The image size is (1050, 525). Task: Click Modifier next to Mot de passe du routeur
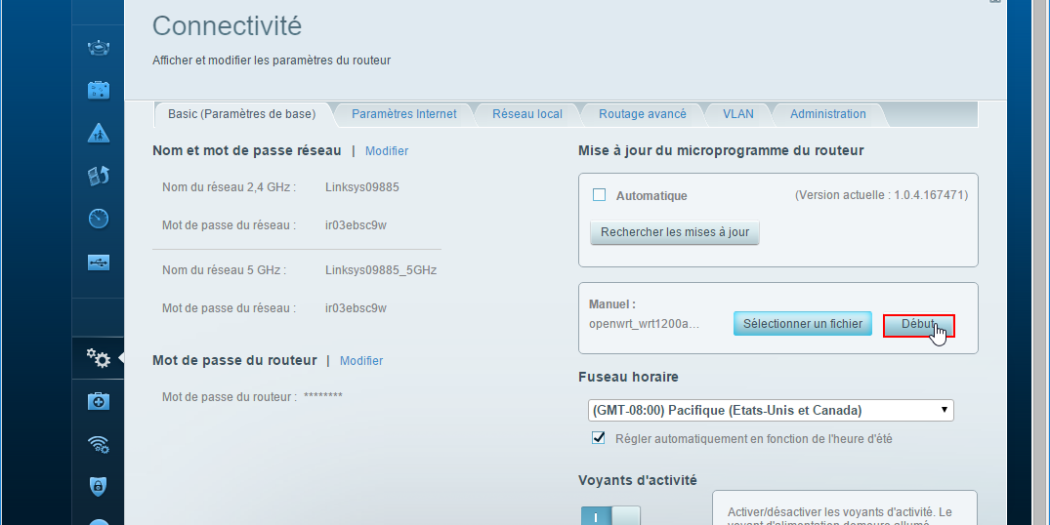(361, 360)
